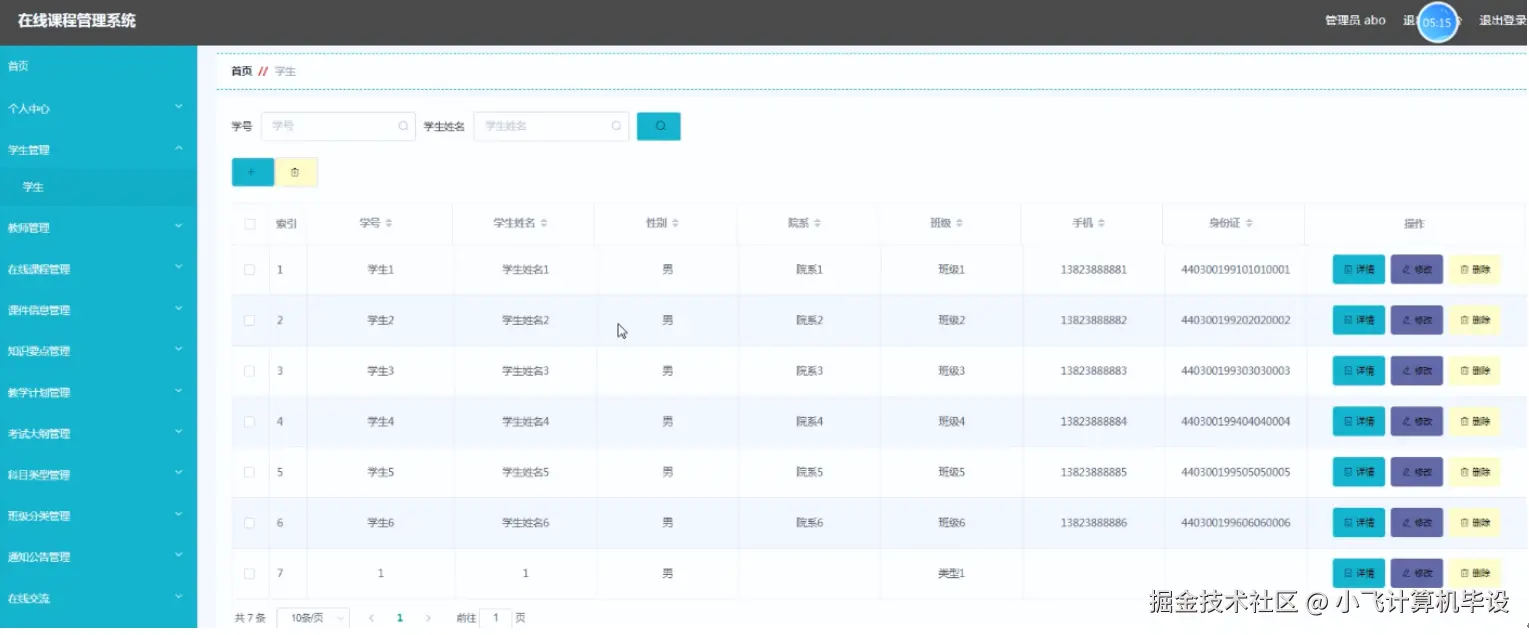Open the 10条/页 page size dropdown
This screenshot has height=635, width=1529.
[313, 618]
